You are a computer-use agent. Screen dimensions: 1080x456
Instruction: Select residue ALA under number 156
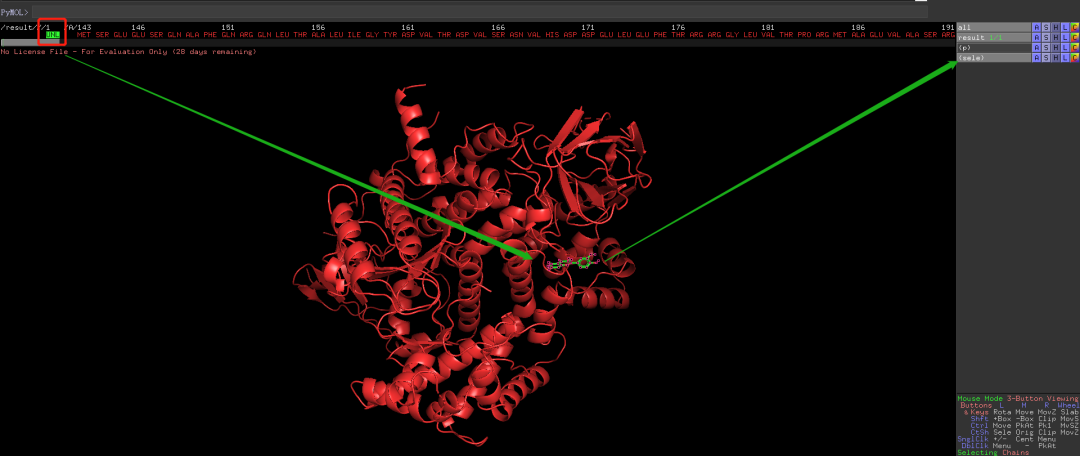(318, 34)
